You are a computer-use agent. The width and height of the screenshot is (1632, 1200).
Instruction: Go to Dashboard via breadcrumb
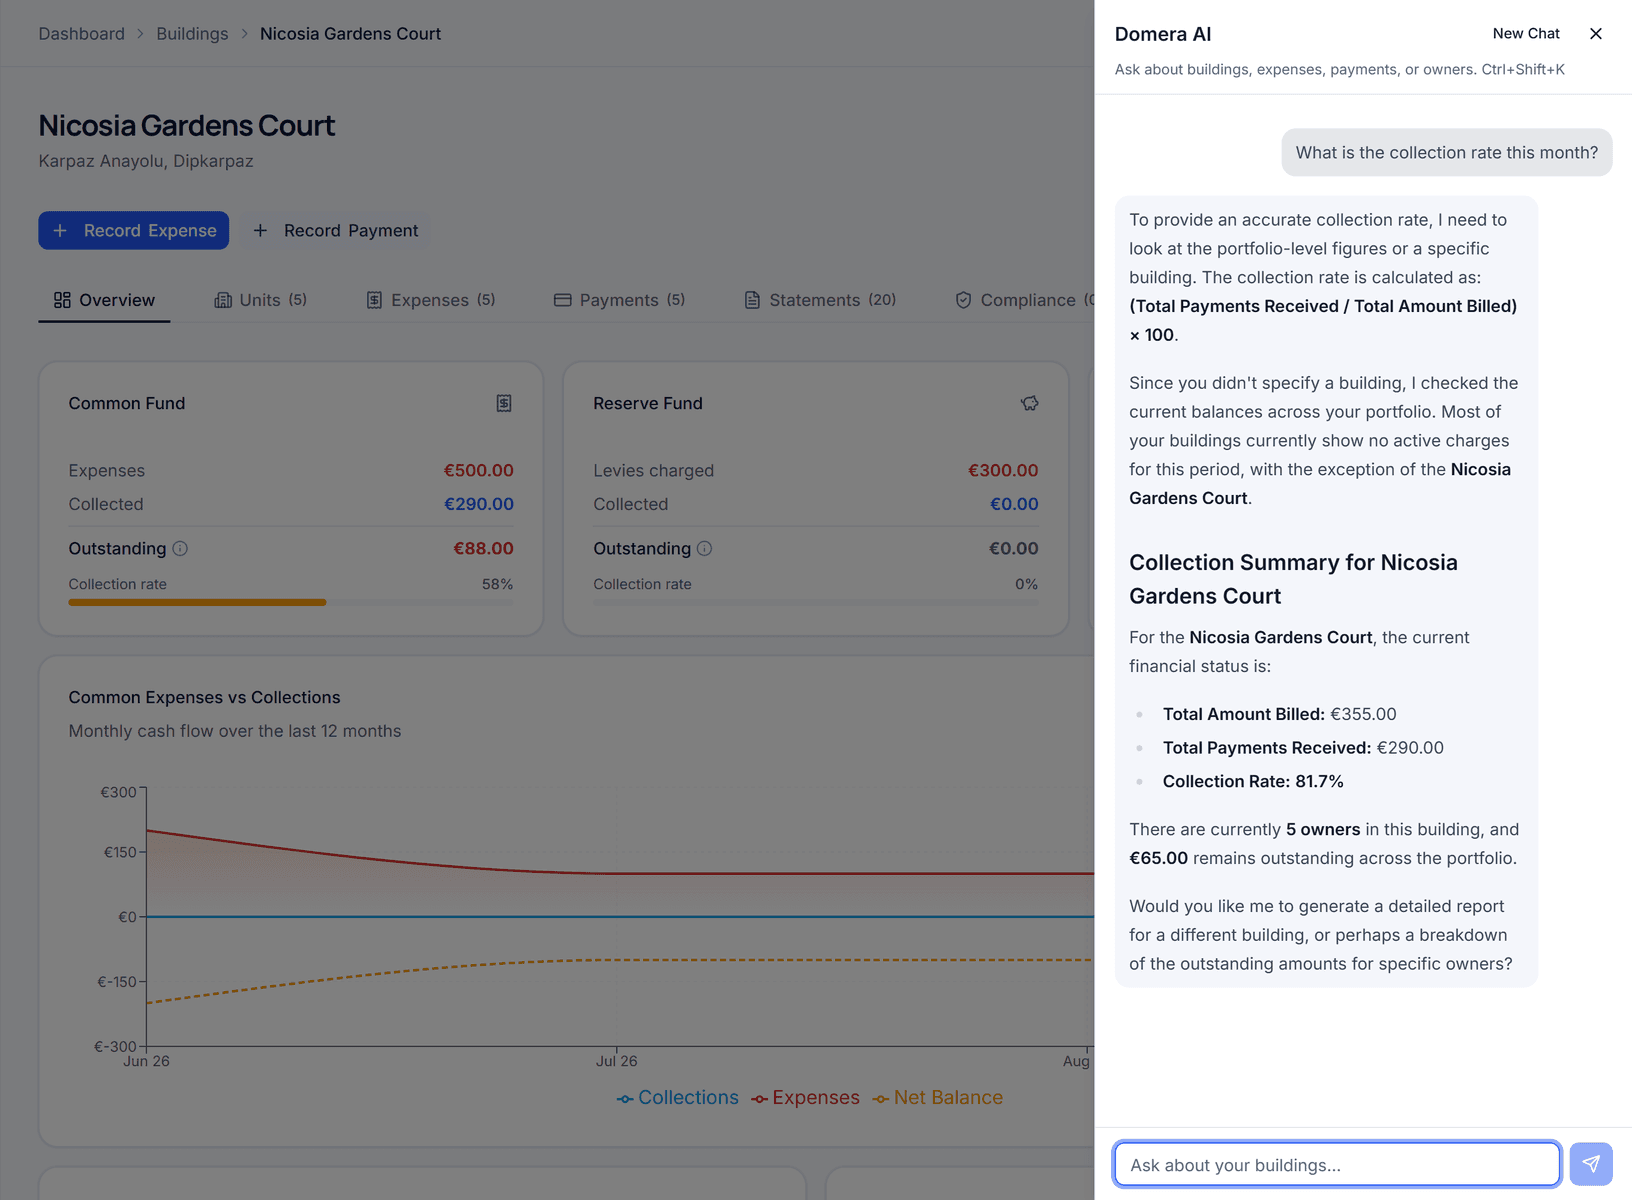[x=82, y=34]
